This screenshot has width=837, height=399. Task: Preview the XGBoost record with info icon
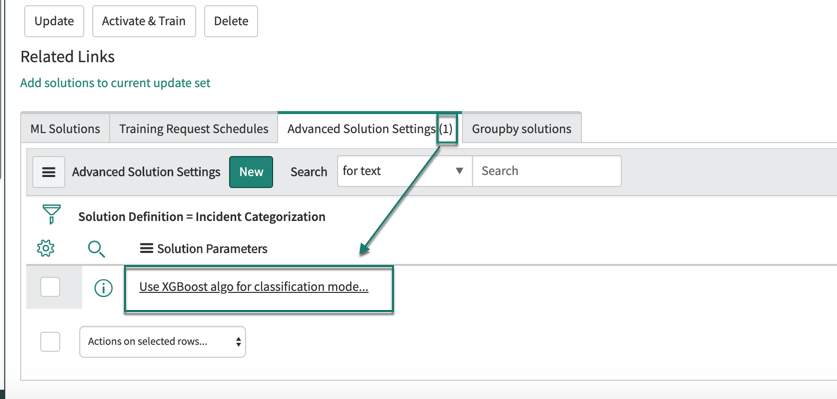click(104, 288)
